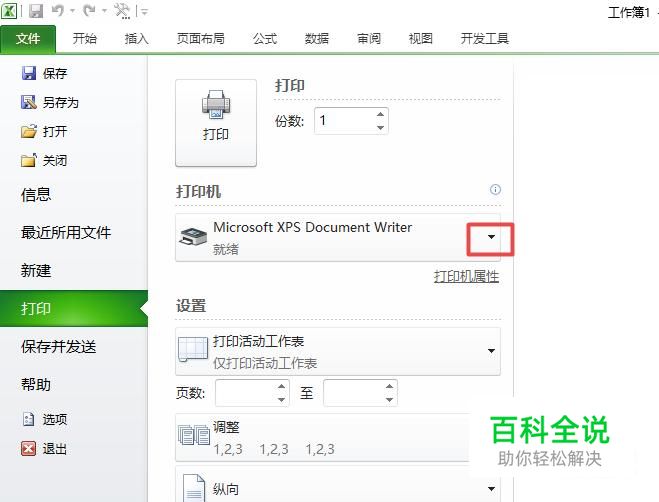Click the redo arrow in quick access toolbar
659x502 pixels.
click(x=89, y=11)
